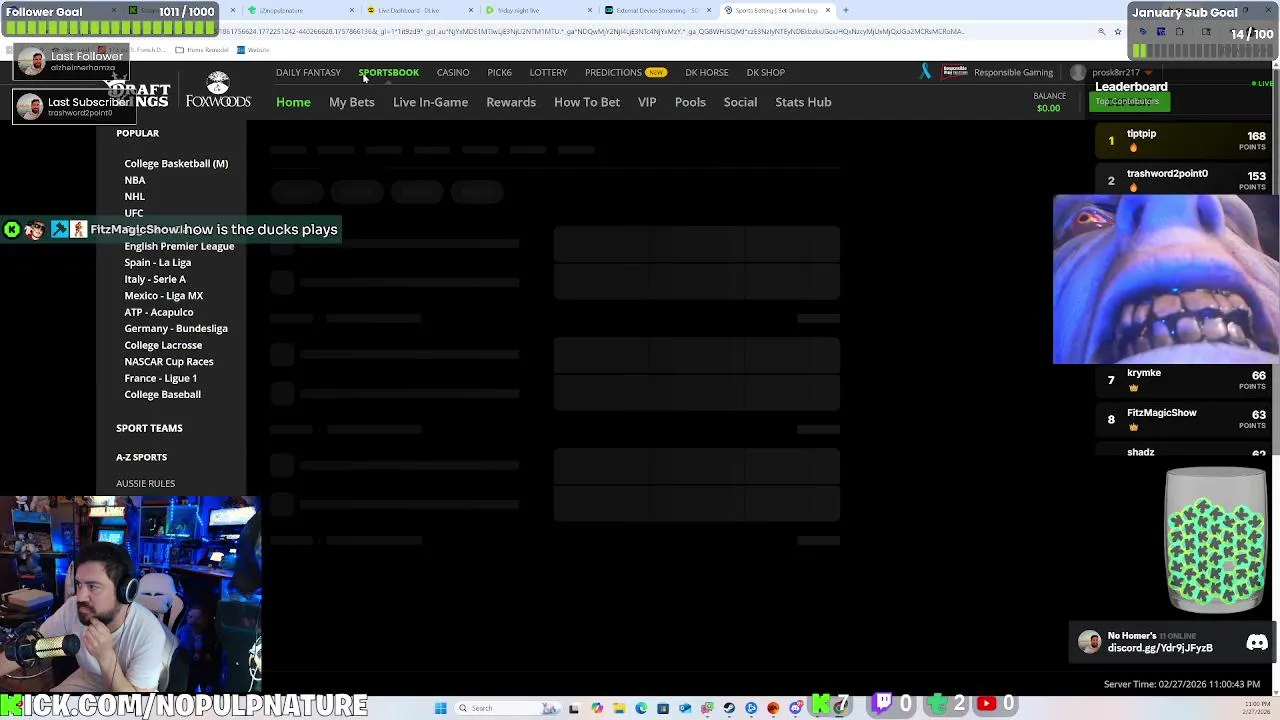Open English Premier League odds
Screen dimensions: 1280x720
coord(179,246)
